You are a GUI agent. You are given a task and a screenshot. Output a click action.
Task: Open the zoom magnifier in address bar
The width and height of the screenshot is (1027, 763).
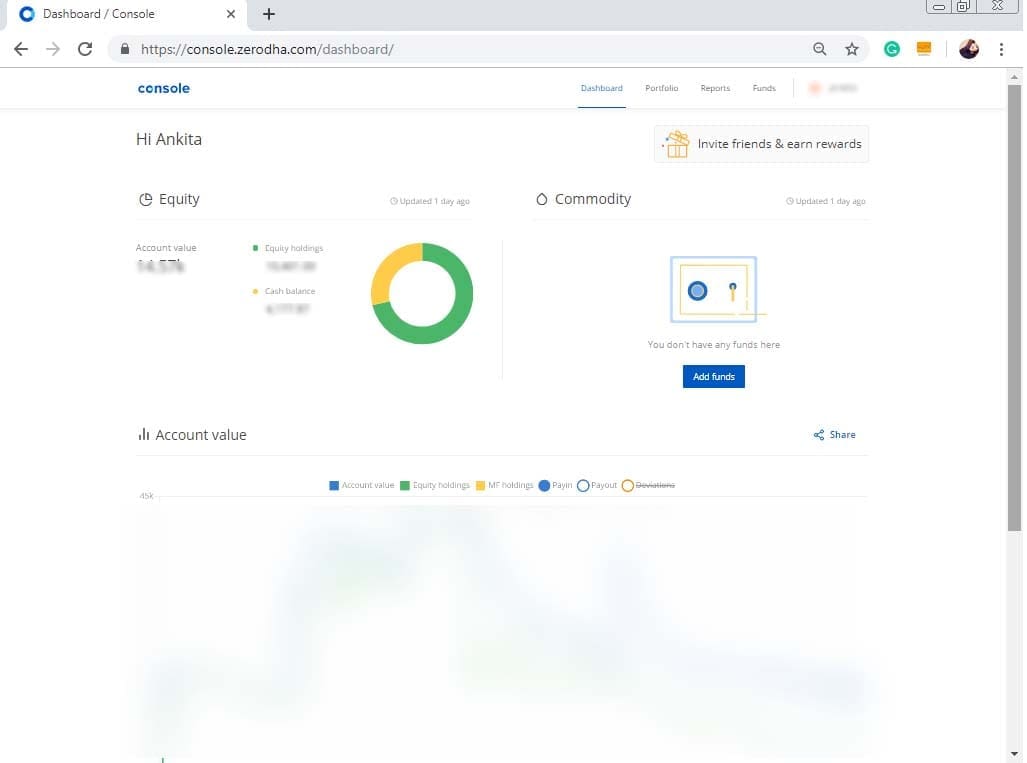[819, 49]
